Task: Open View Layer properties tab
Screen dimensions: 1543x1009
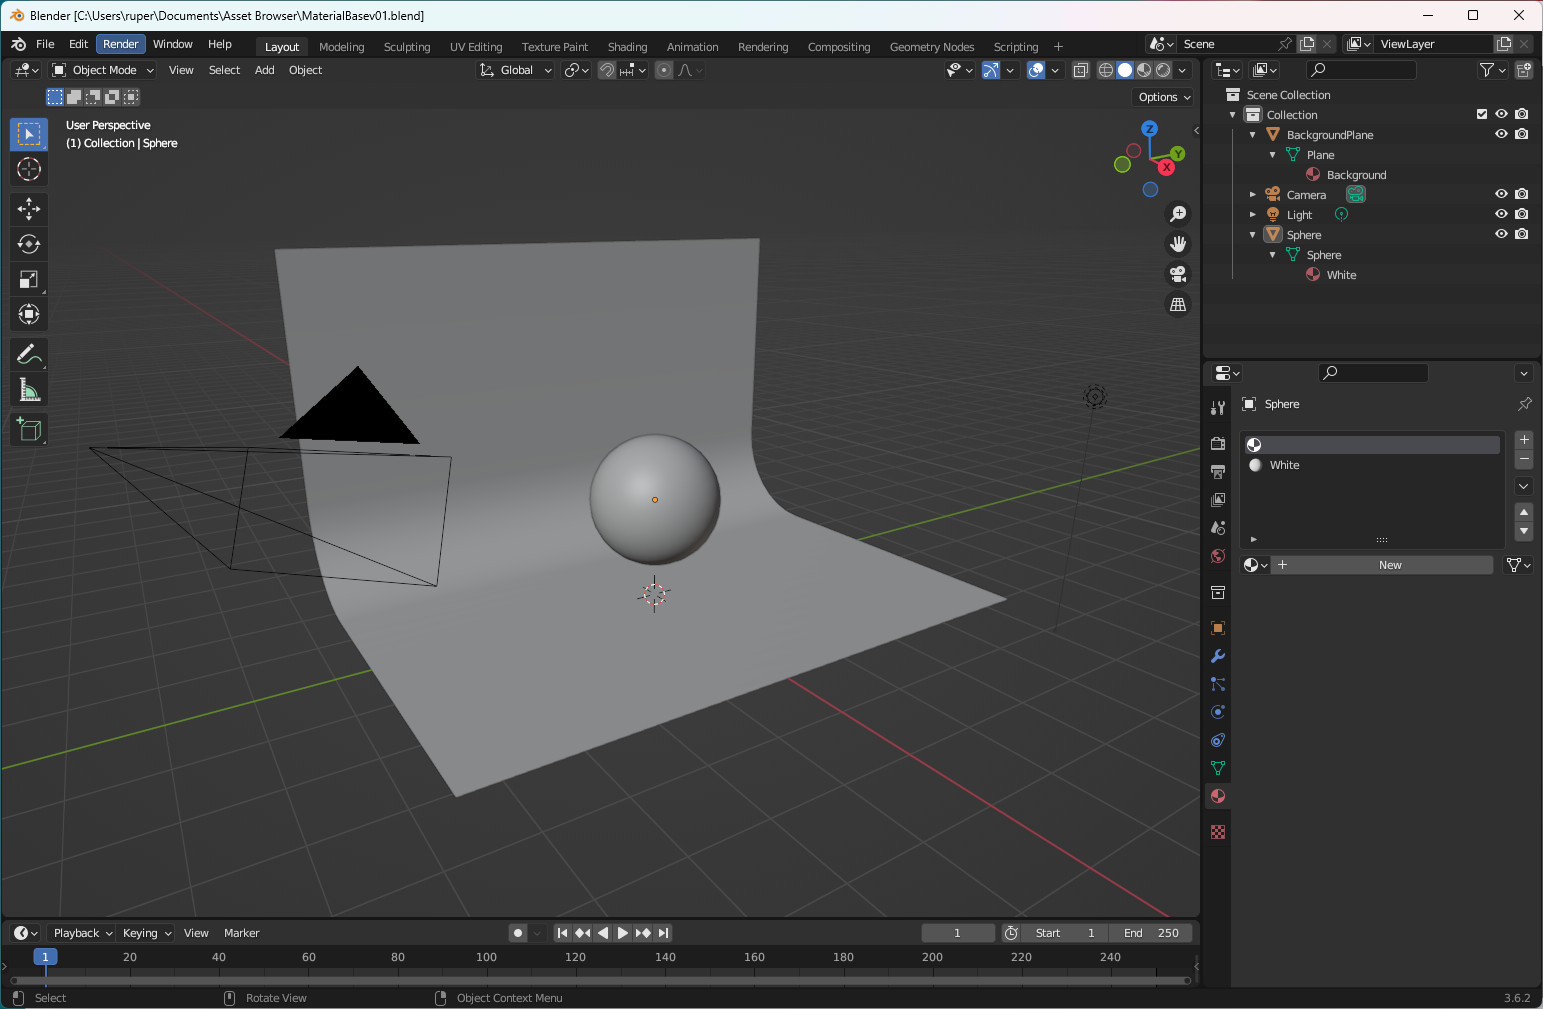Action: point(1218,499)
